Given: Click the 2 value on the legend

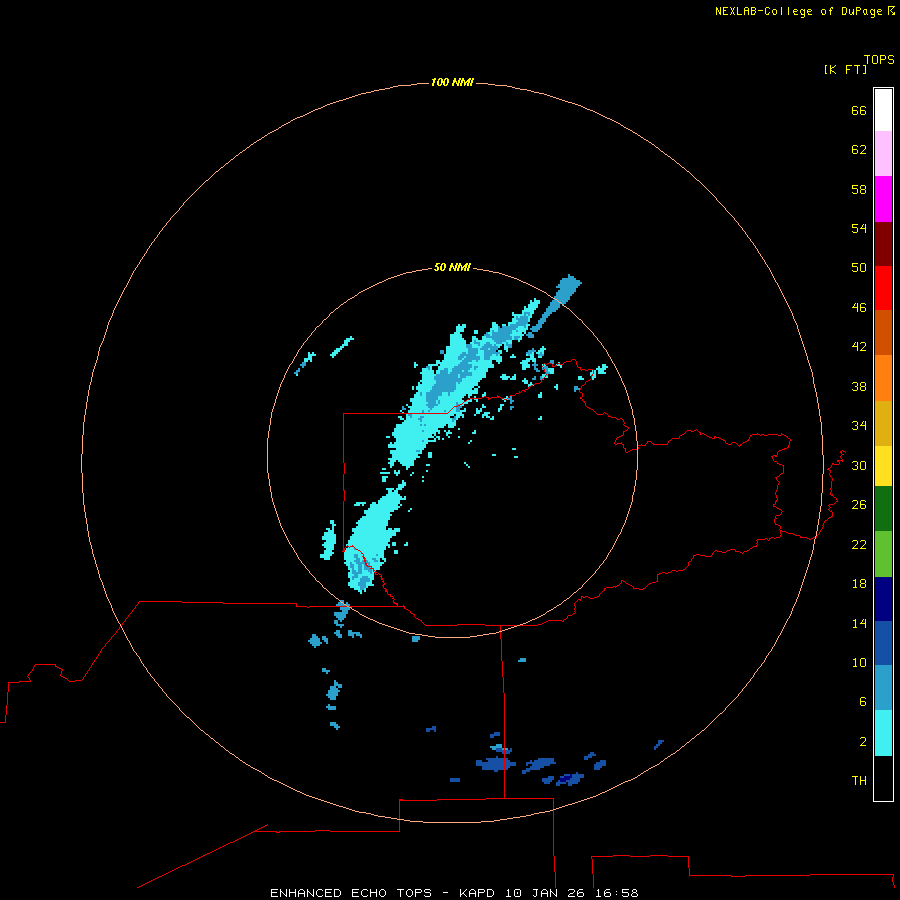Looking at the screenshot, I should click(863, 741).
